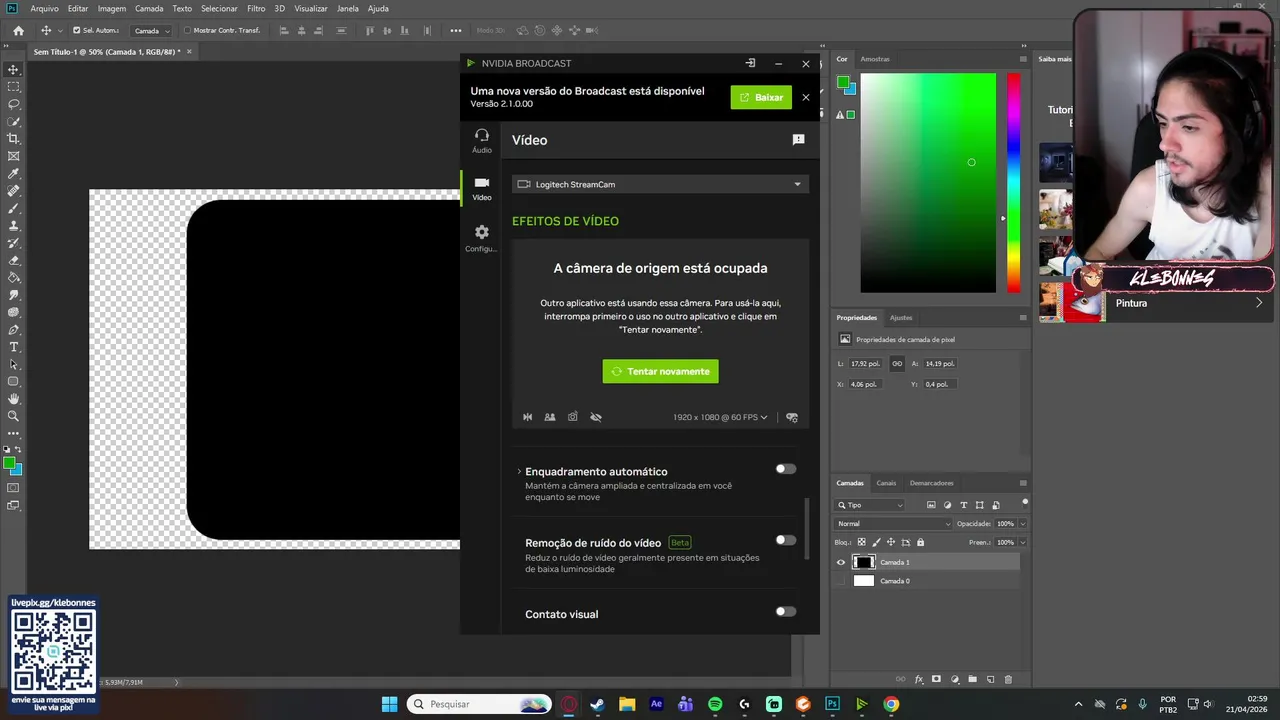Open Spotify from the taskbar
1280x720 pixels.
715,704
